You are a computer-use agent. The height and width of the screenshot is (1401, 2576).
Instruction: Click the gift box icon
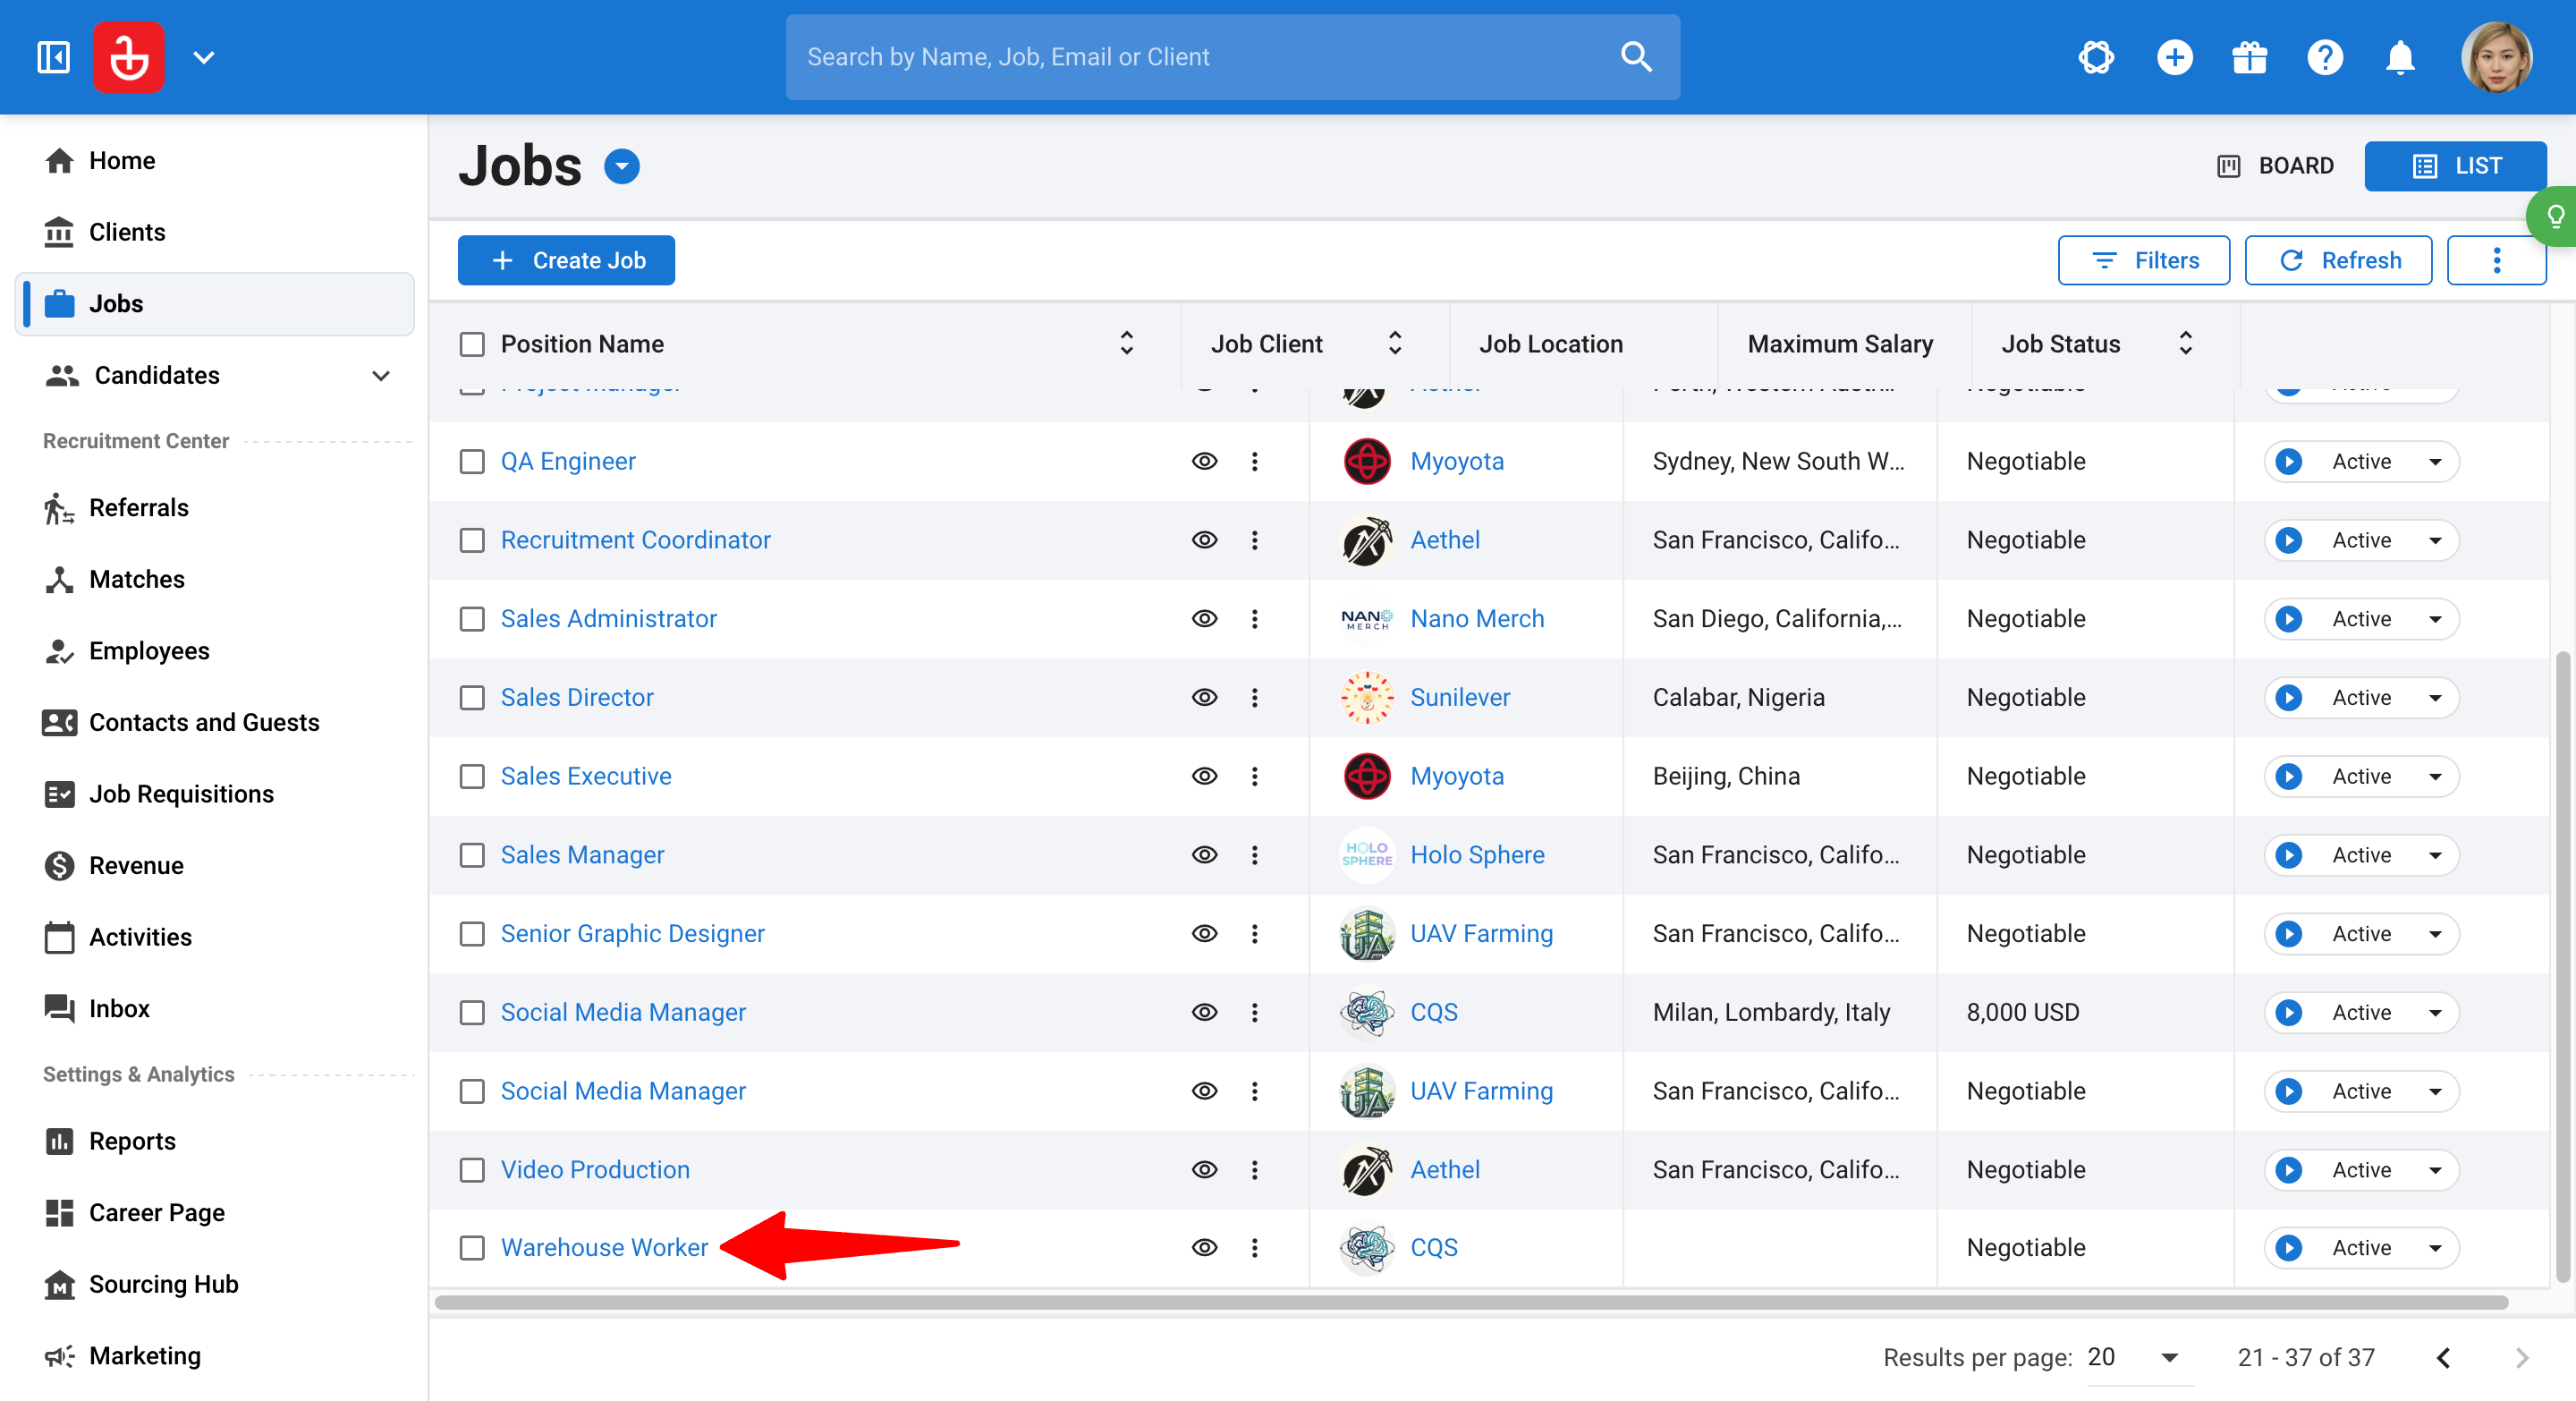(x=2249, y=57)
